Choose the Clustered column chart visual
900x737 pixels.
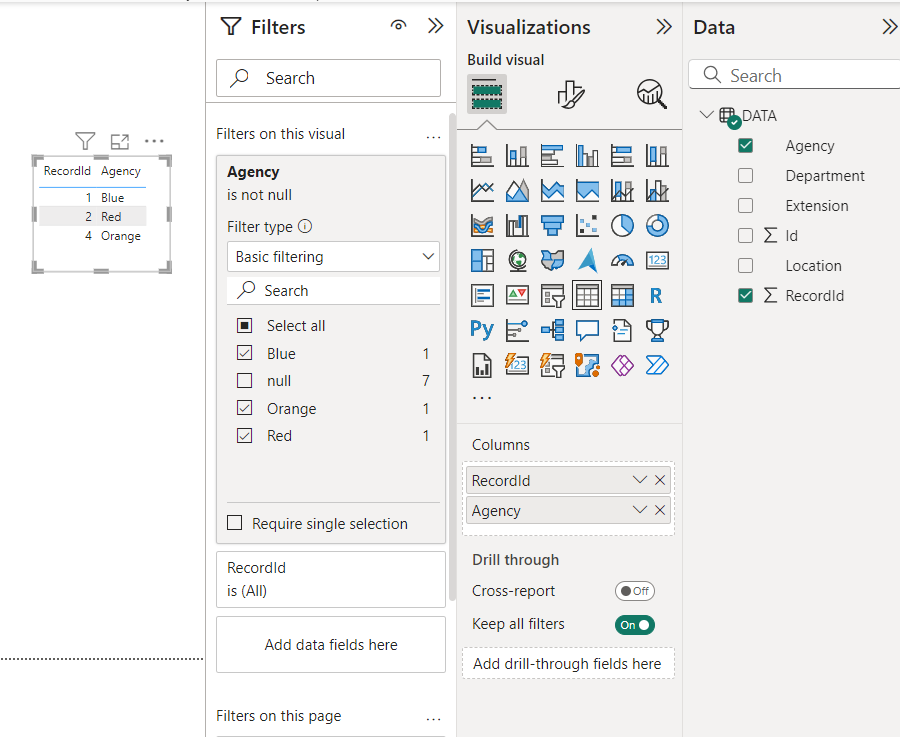587,156
